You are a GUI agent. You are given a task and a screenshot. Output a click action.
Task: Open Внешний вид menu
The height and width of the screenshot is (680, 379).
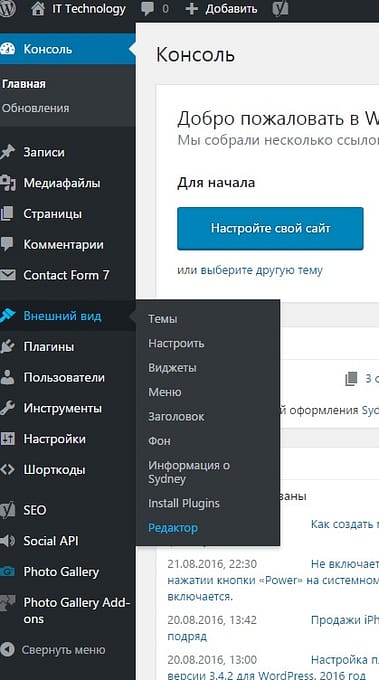(62, 316)
